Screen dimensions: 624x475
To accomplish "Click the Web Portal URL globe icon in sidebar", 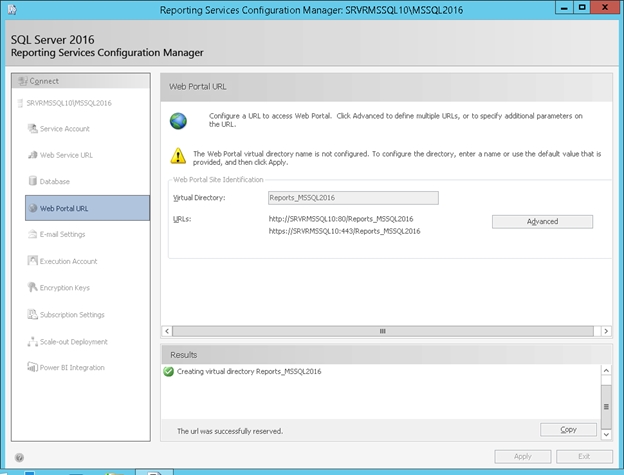I will pos(33,208).
